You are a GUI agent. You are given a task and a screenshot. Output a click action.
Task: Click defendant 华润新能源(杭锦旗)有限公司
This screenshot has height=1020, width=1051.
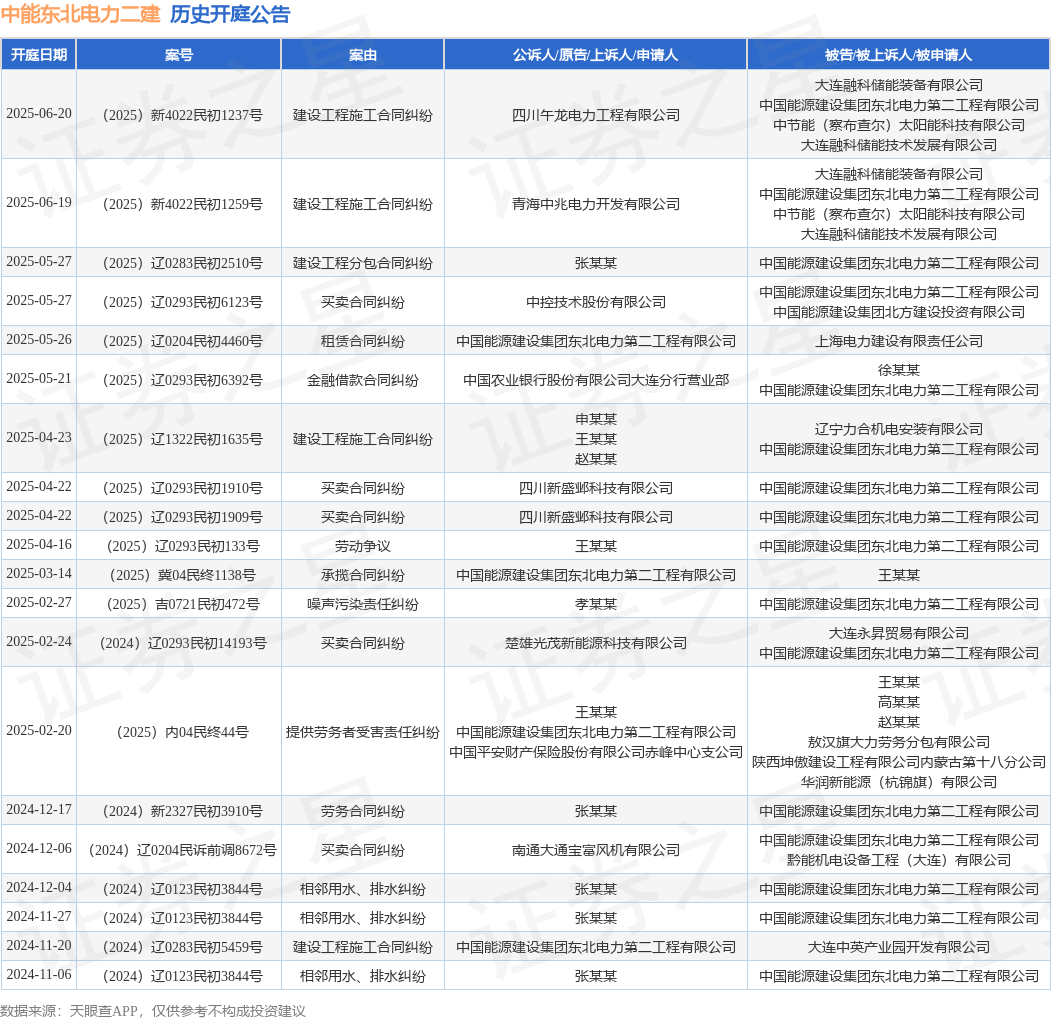pyautogui.click(x=898, y=782)
